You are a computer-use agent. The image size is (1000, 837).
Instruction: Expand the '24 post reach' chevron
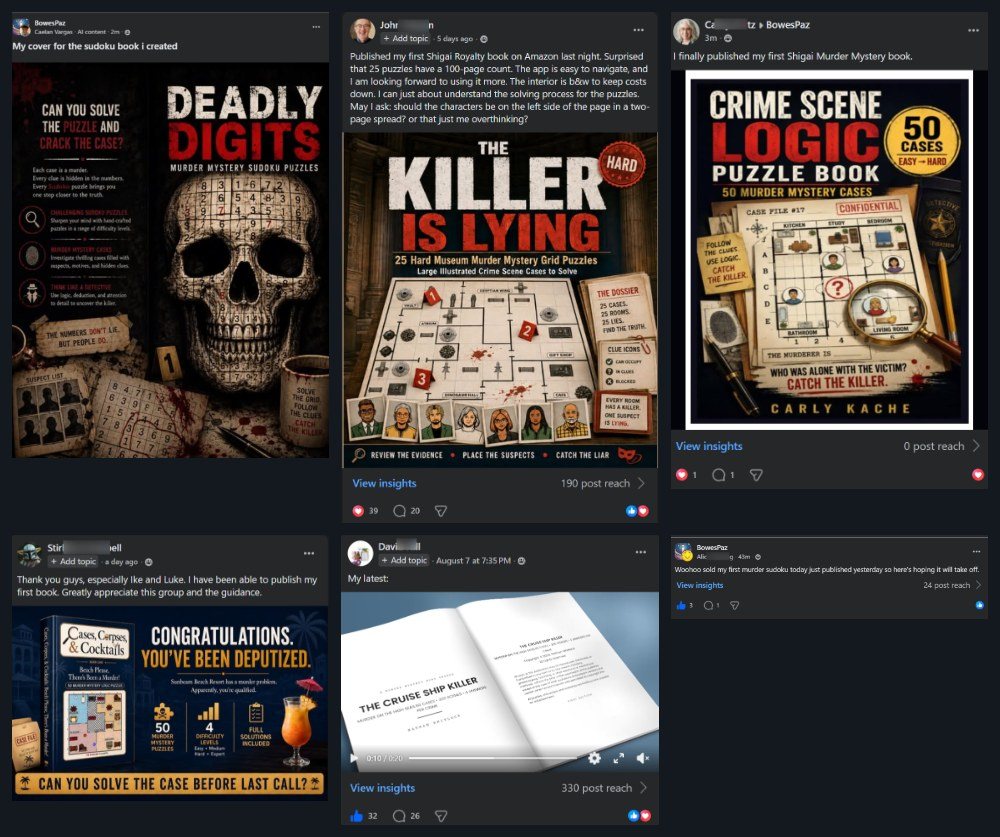click(978, 585)
